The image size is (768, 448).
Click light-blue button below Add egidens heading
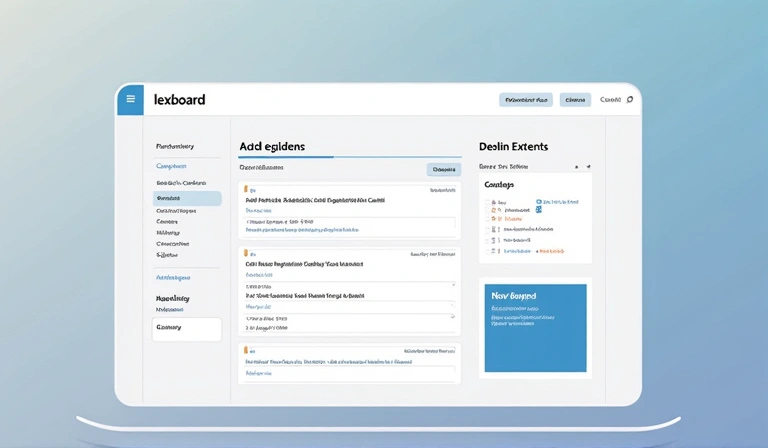(444, 169)
